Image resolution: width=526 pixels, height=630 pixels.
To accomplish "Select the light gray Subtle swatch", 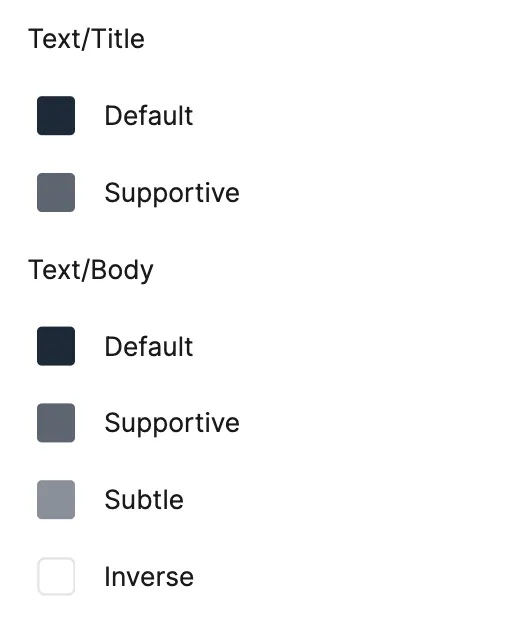I will pyautogui.click(x=56, y=499).
